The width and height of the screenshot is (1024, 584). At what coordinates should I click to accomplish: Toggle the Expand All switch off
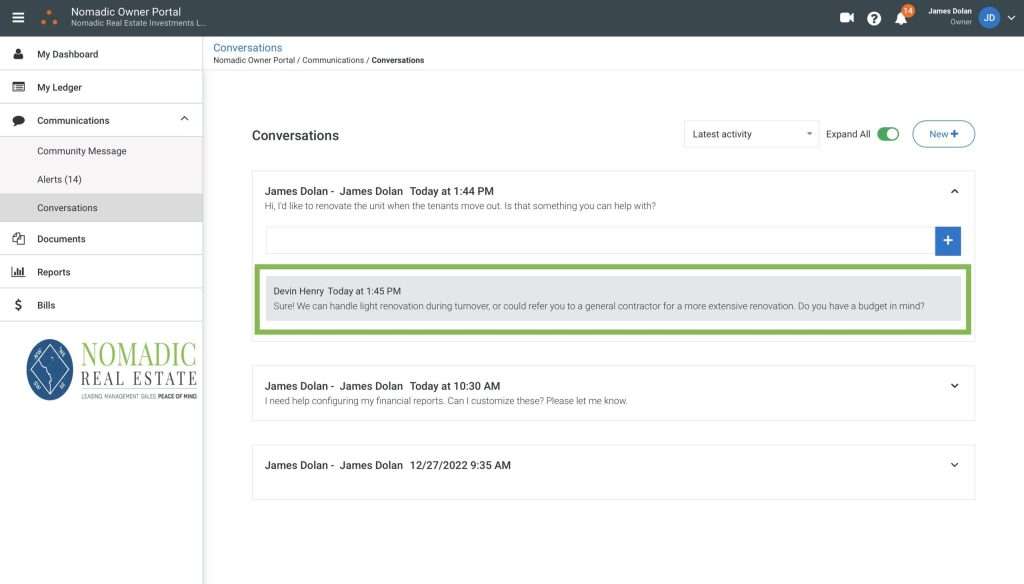[887, 134]
